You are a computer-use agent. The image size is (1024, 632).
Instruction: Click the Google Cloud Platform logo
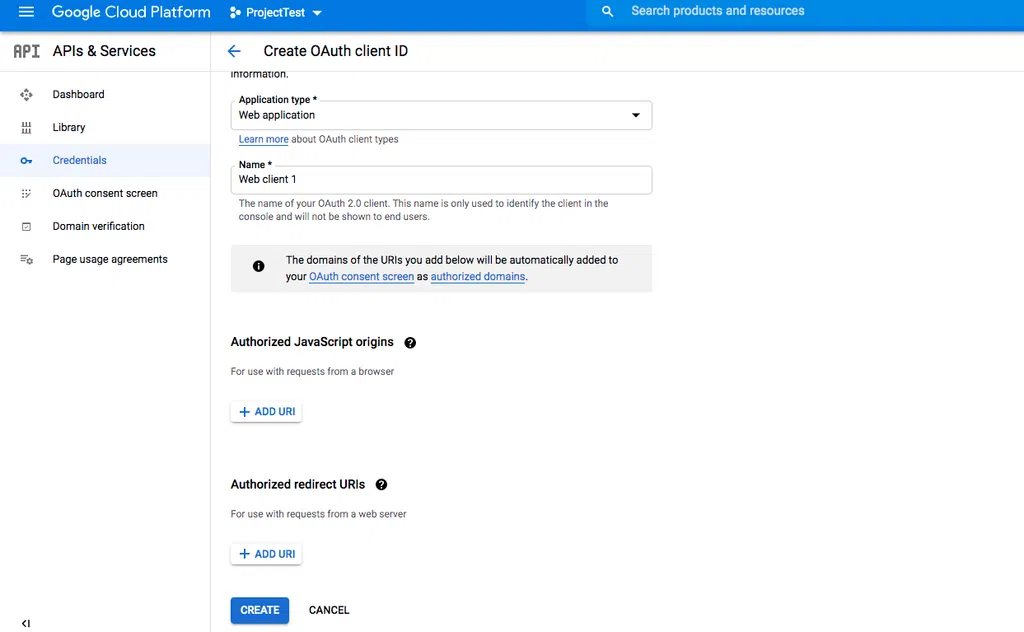[131, 12]
